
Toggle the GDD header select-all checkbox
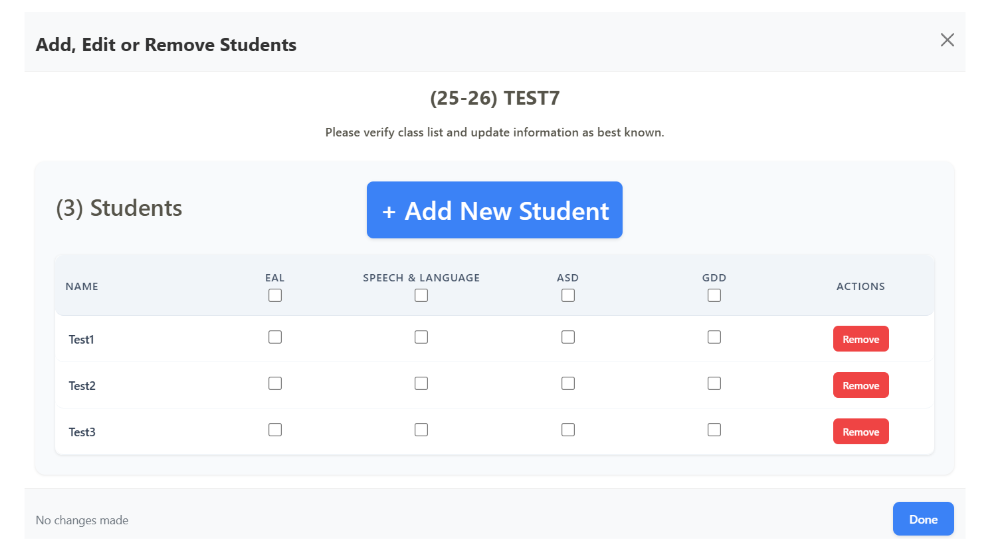click(714, 295)
